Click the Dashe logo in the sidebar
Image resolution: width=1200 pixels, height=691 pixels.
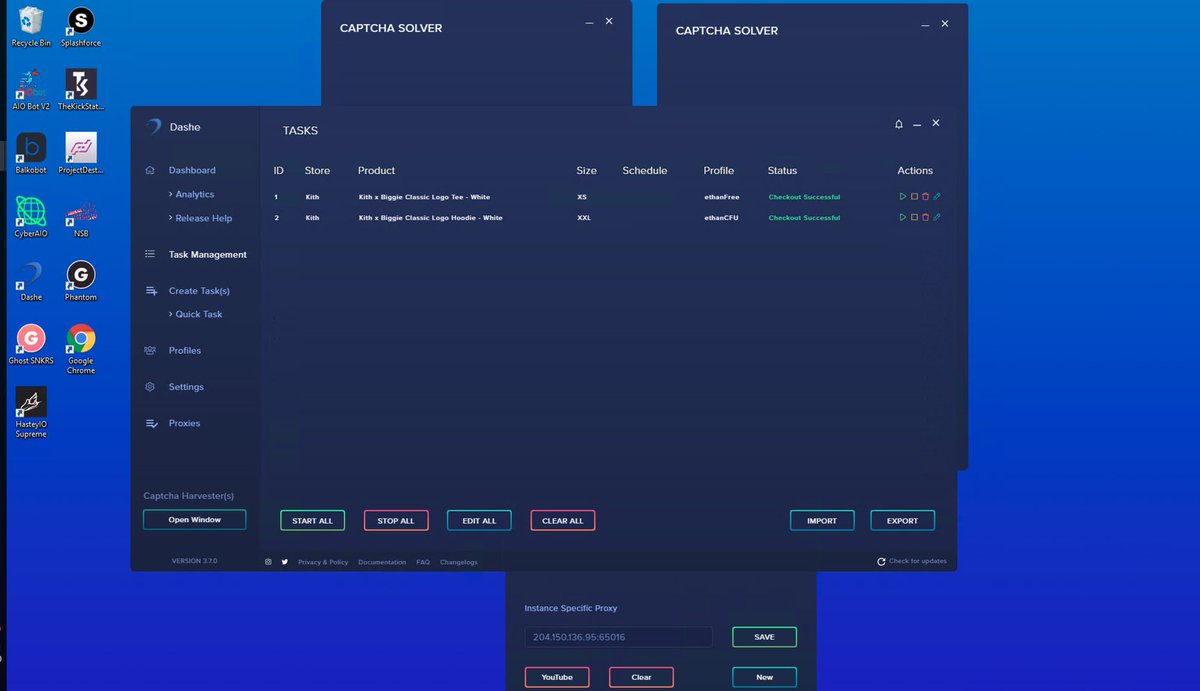pos(153,127)
